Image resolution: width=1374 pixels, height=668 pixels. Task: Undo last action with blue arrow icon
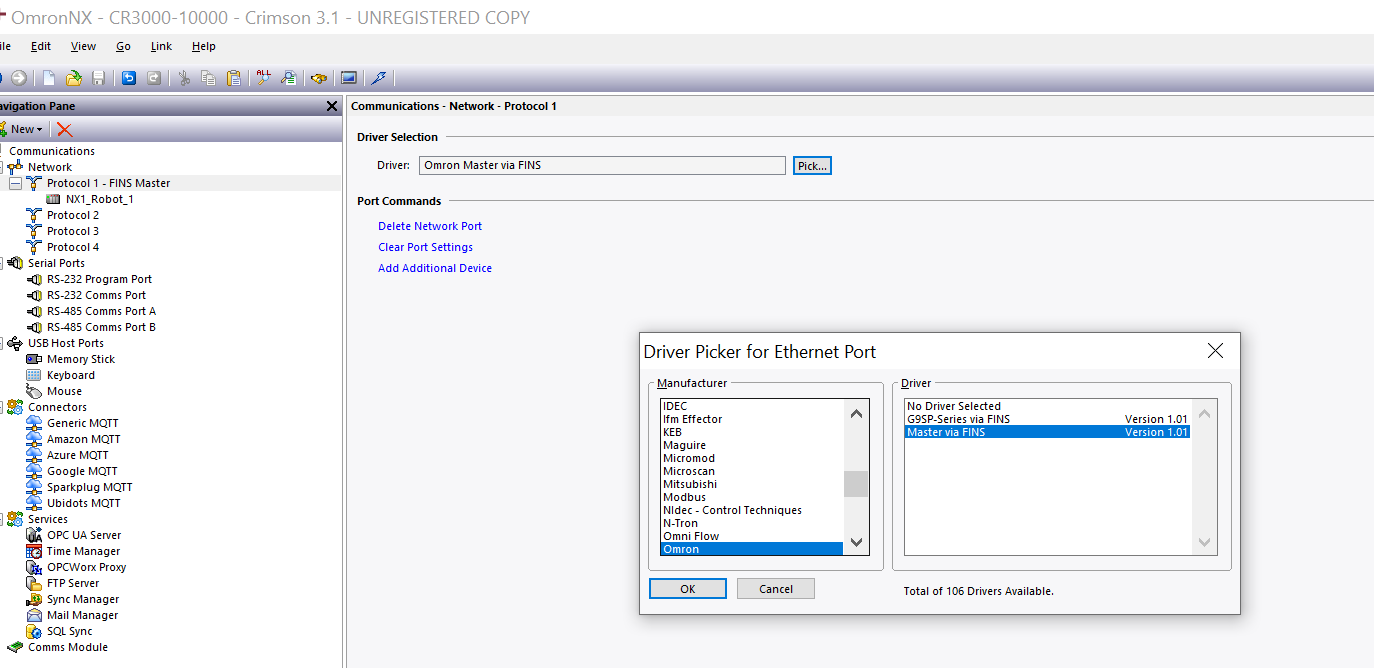click(x=129, y=78)
